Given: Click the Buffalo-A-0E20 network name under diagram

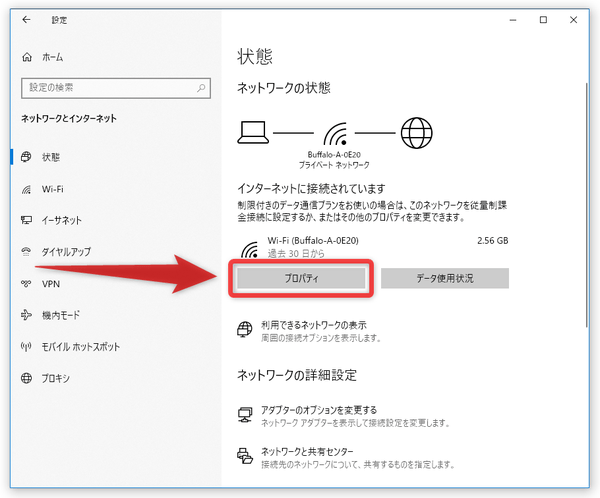Looking at the screenshot, I should point(334,155).
